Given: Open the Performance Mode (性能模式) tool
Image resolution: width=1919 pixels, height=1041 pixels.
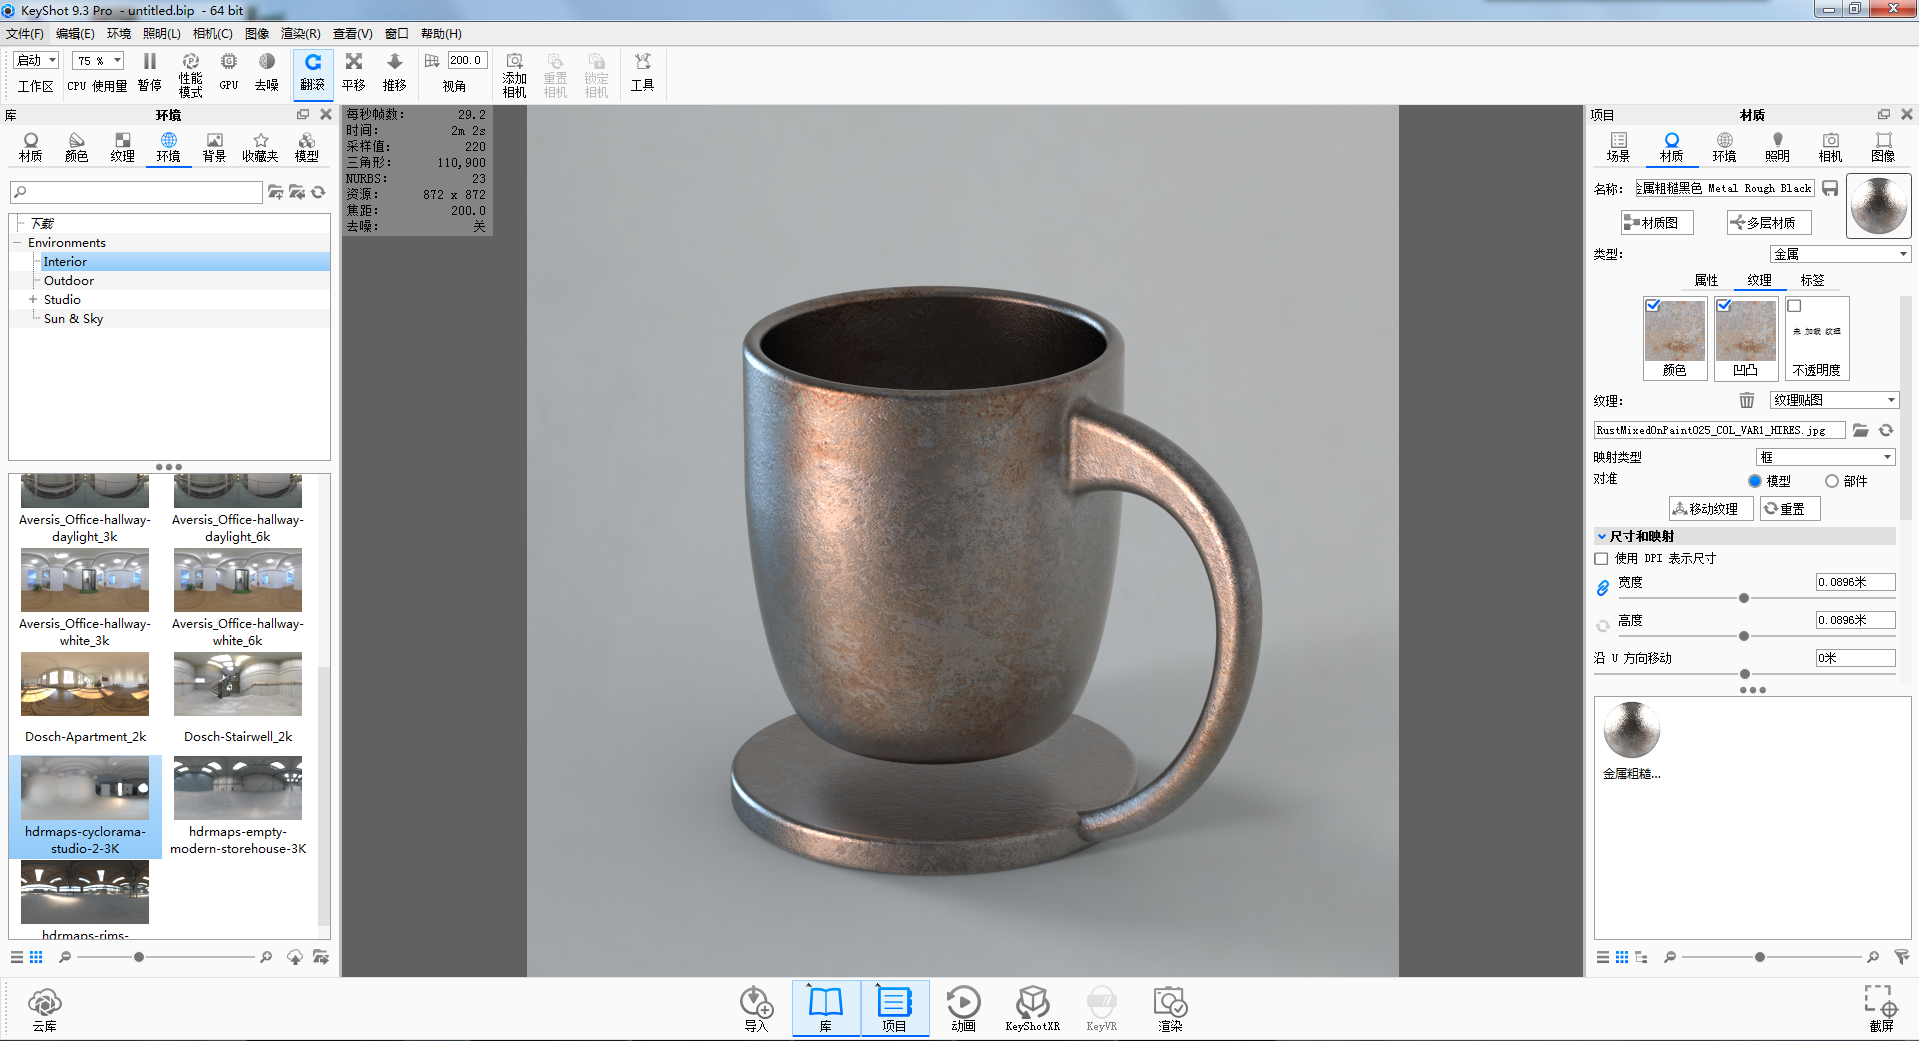Looking at the screenshot, I should pos(190,75).
